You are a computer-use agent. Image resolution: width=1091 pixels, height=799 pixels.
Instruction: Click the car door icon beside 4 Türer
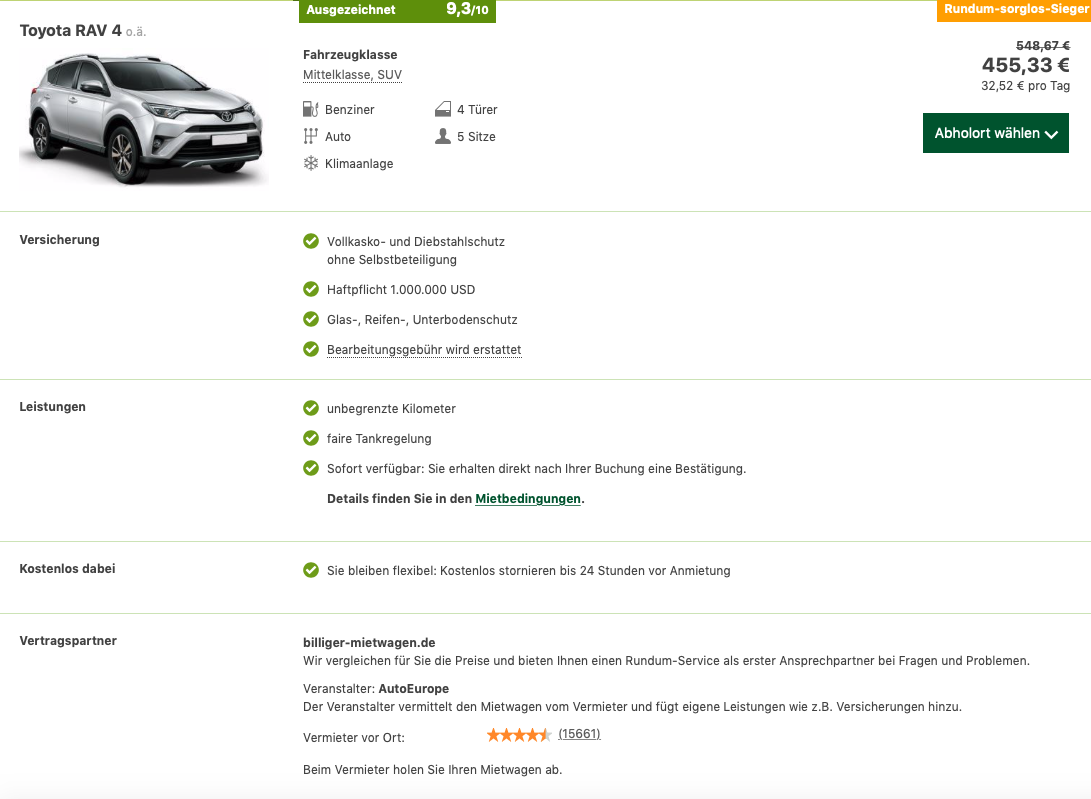pyautogui.click(x=443, y=109)
